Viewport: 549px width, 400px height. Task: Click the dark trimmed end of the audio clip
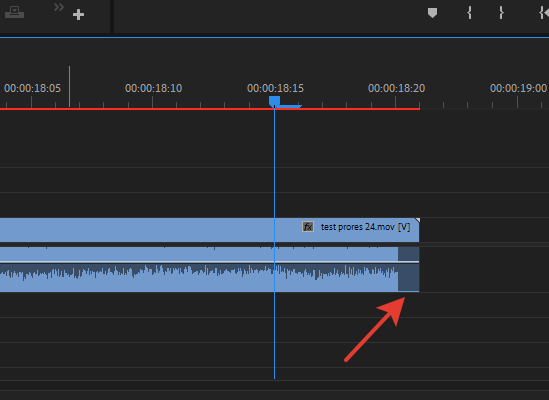[409, 269]
